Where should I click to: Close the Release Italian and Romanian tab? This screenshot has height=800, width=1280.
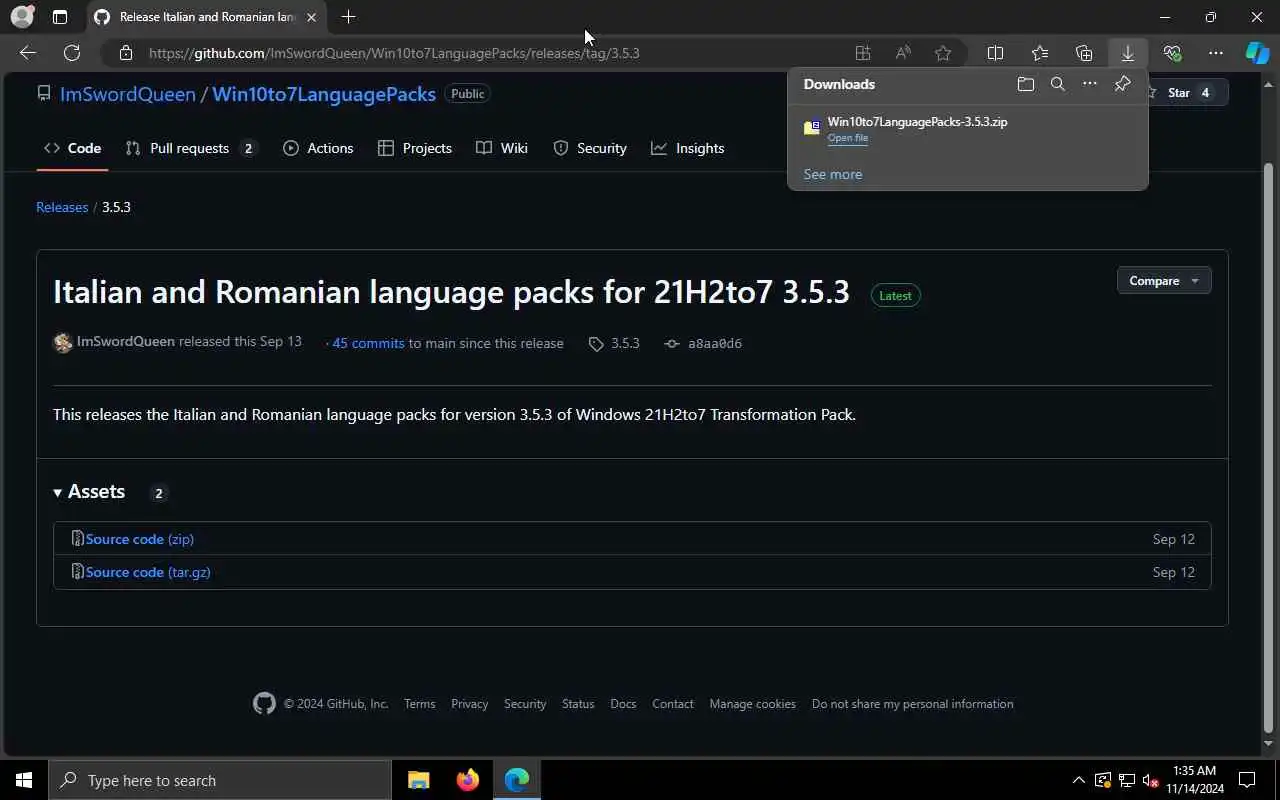[312, 17]
